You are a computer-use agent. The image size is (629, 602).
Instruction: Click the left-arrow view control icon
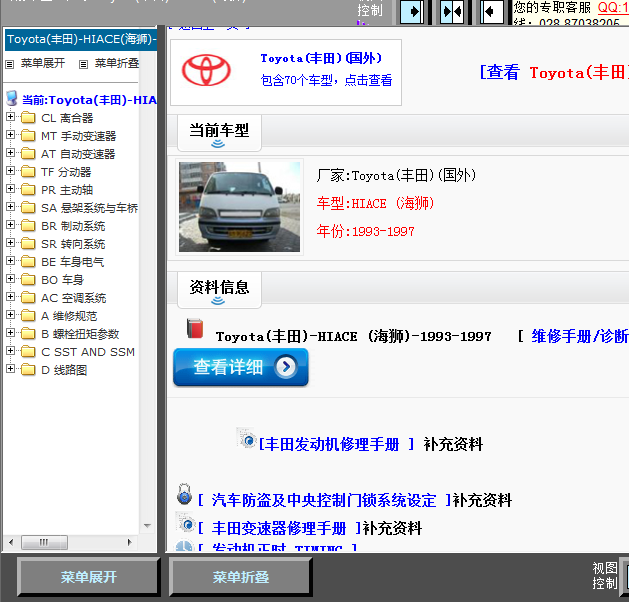pyautogui.click(x=492, y=12)
